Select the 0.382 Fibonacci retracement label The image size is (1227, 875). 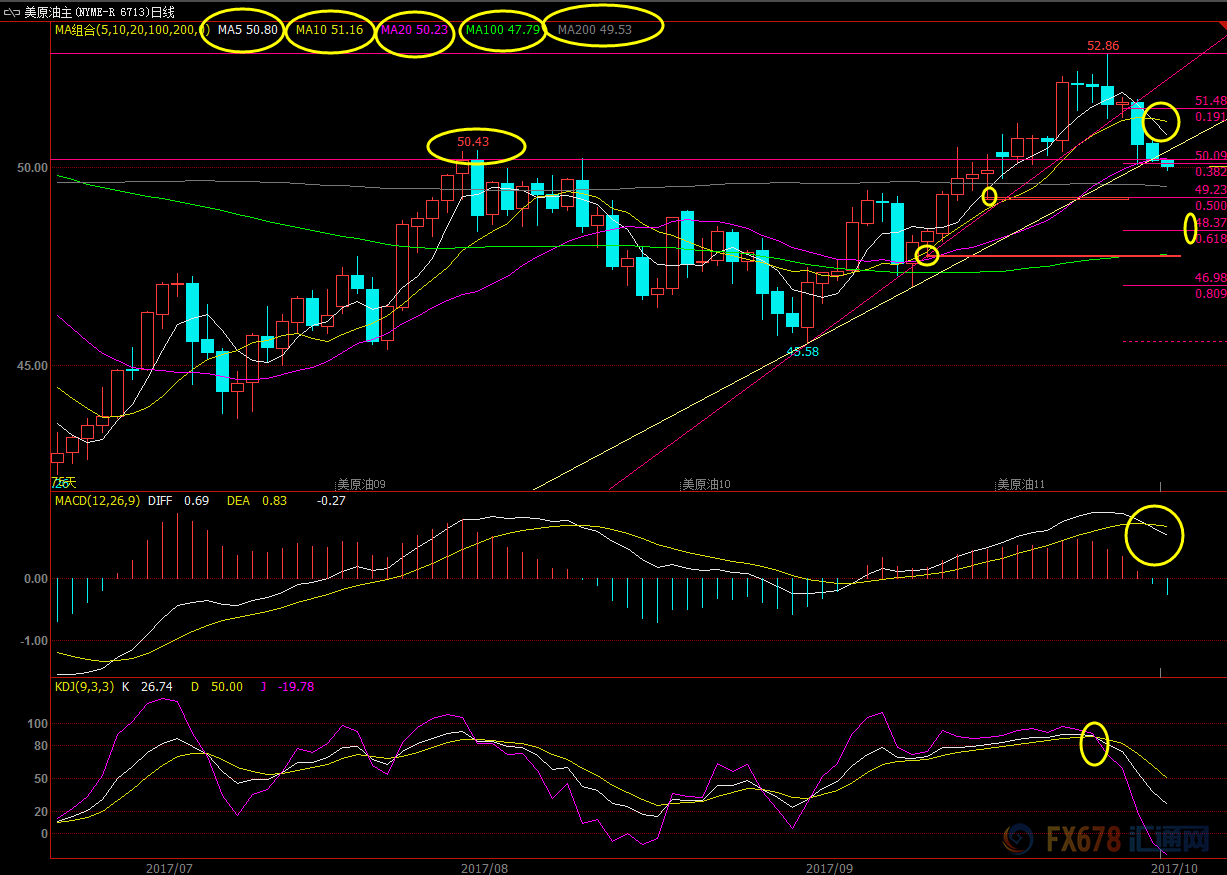pyautogui.click(x=1210, y=172)
